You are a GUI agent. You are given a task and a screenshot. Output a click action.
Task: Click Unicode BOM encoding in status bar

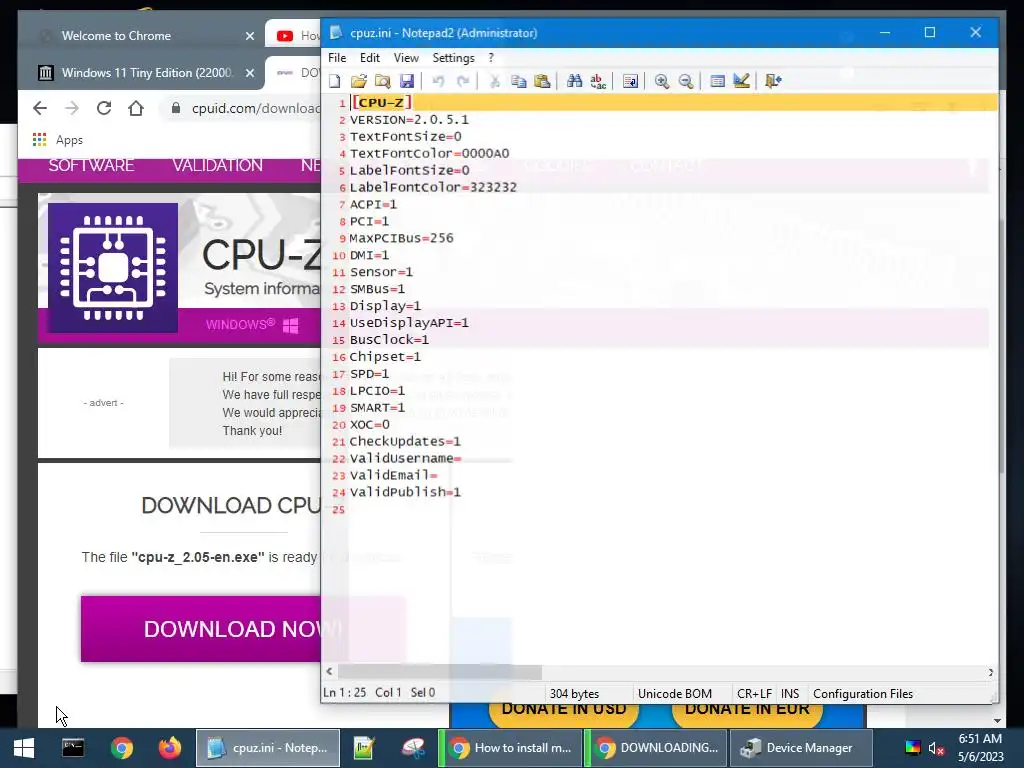pyautogui.click(x=675, y=694)
